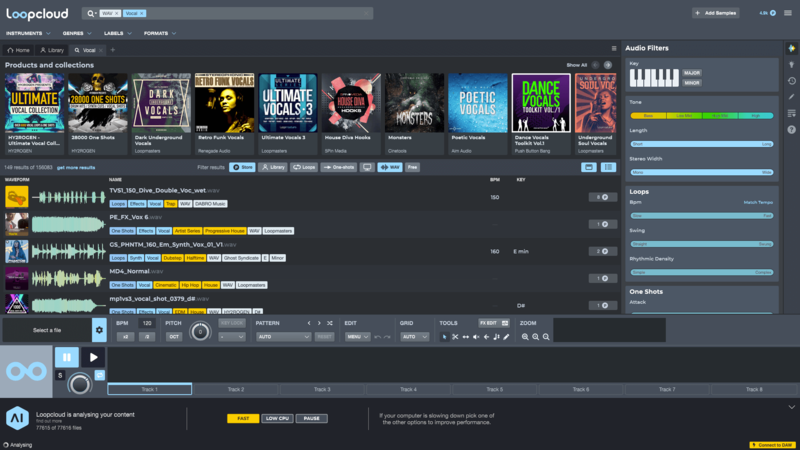Toggle the WAV format filter

(x=390, y=167)
